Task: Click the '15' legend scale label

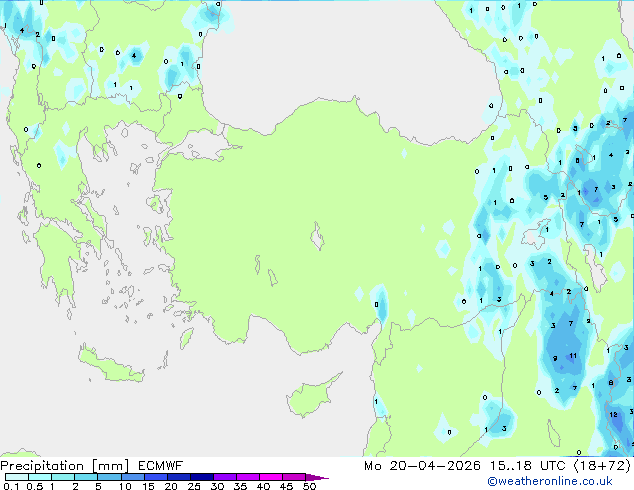Action: (148, 486)
